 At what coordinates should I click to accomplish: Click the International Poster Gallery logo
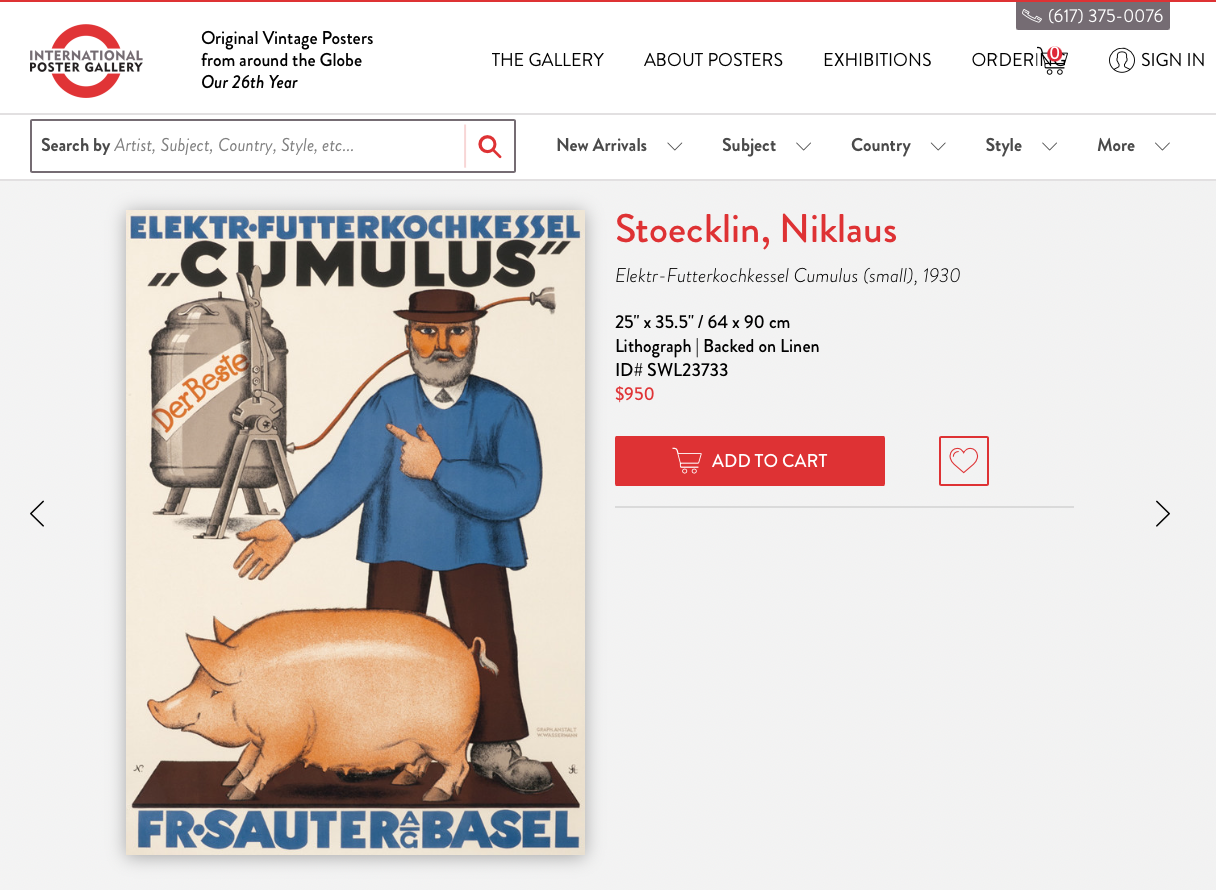(x=86, y=60)
